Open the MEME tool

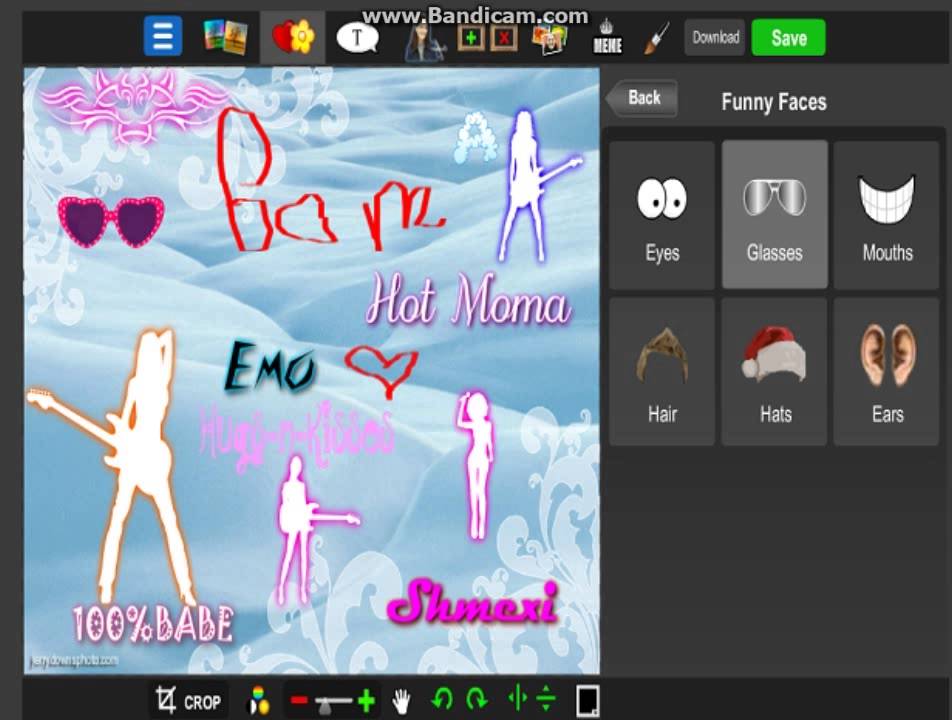pos(607,38)
